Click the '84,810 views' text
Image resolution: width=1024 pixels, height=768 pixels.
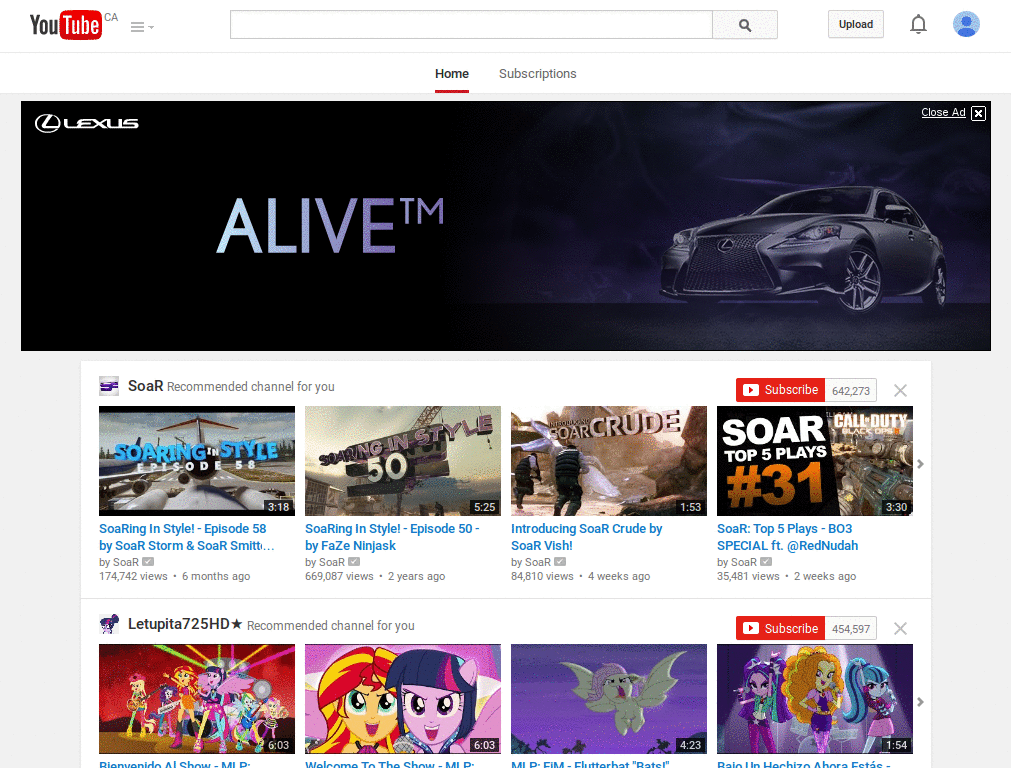tap(542, 576)
